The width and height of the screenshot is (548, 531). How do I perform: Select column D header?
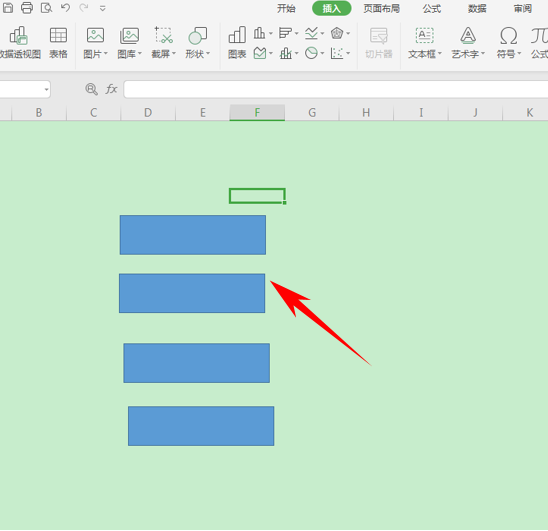148,113
